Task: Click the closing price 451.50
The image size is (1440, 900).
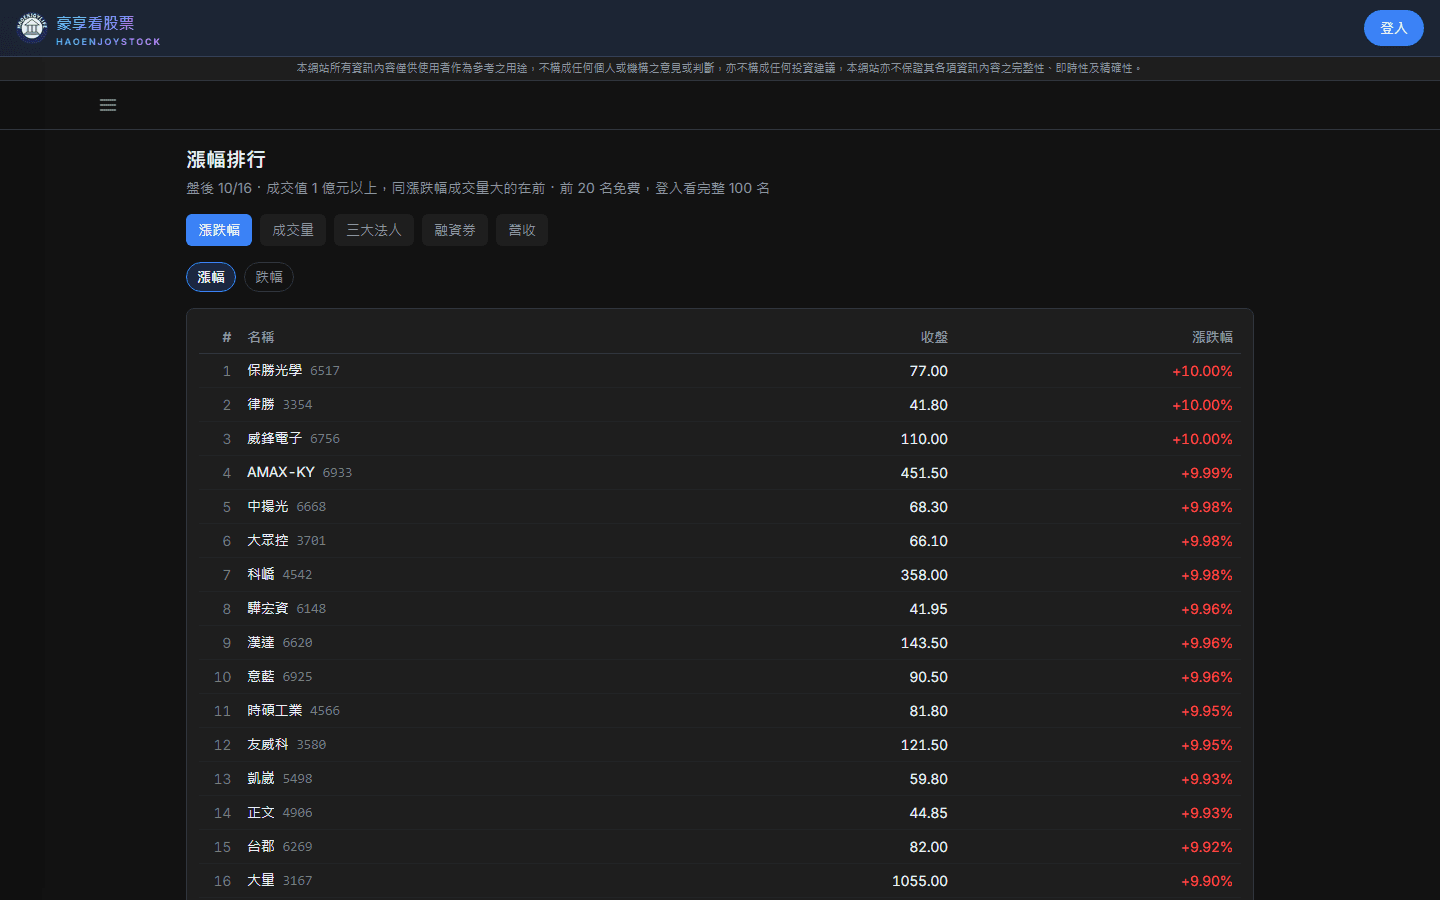Action: [x=924, y=473]
